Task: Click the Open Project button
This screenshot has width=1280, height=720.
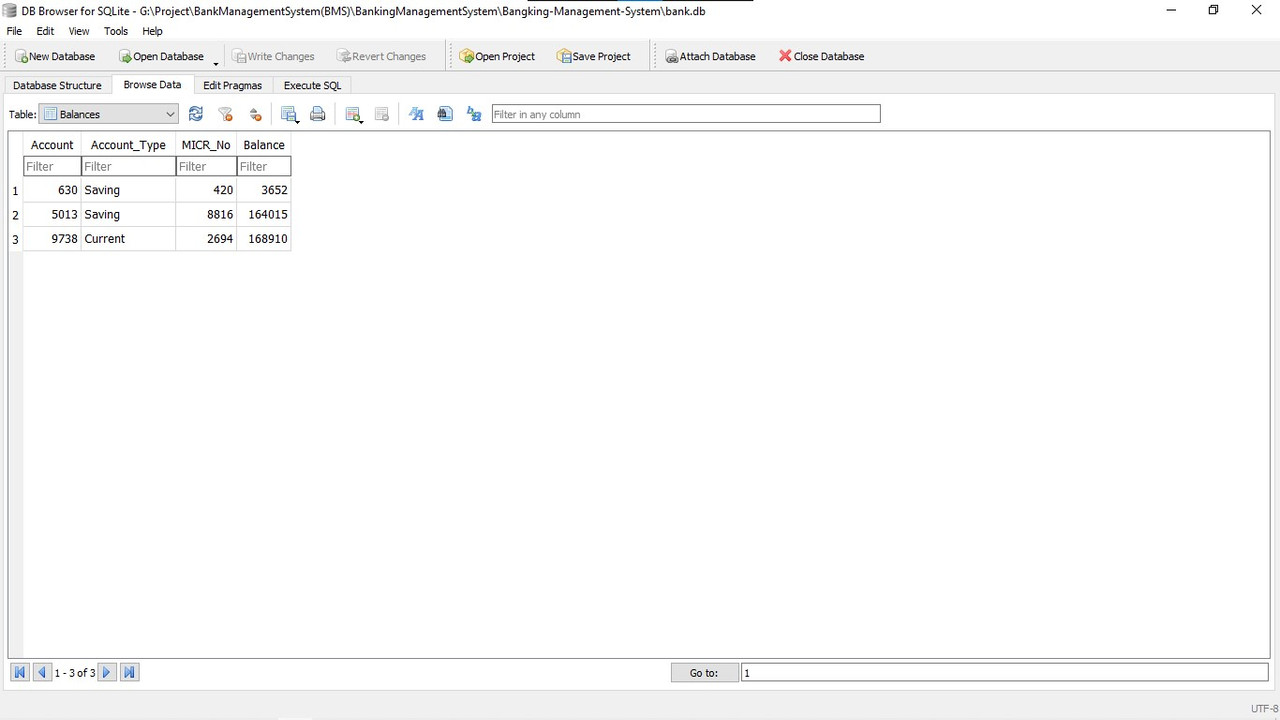Action: click(x=498, y=56)
